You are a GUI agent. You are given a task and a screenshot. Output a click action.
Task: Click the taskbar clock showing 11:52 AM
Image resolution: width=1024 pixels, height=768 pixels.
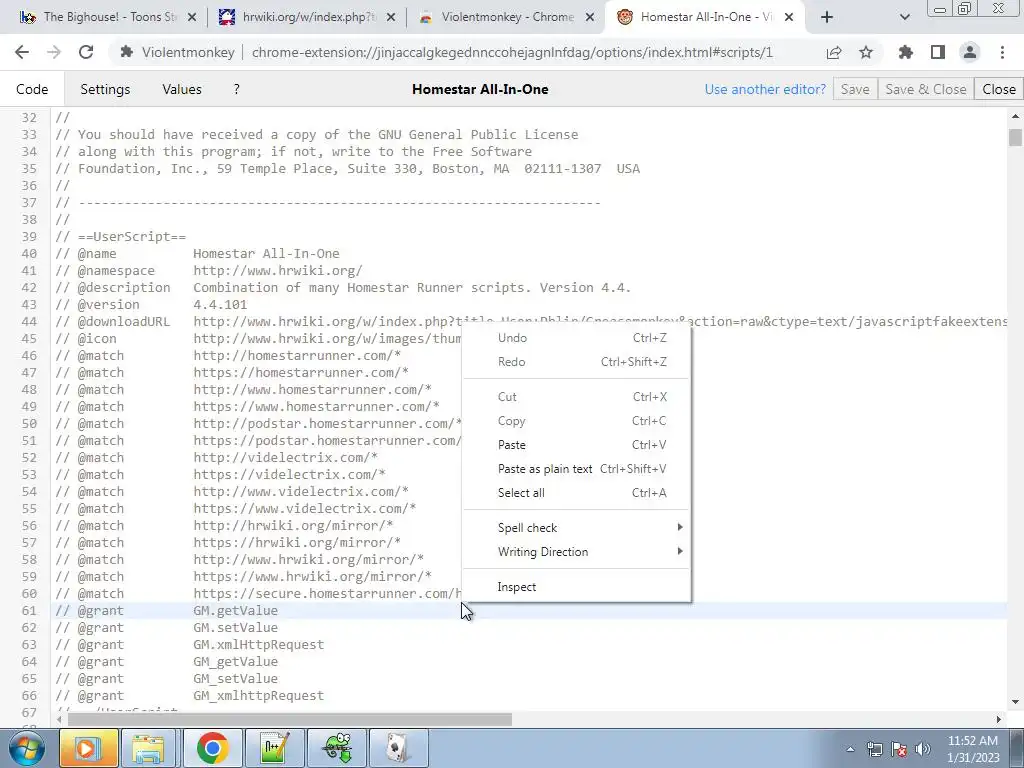pos(973,749)
